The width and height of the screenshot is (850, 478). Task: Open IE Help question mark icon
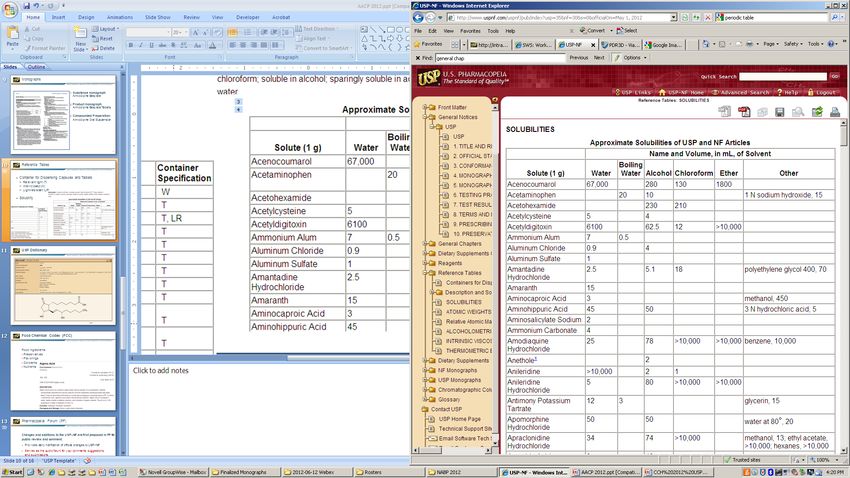pyautogui.click(x=831, y=44)
